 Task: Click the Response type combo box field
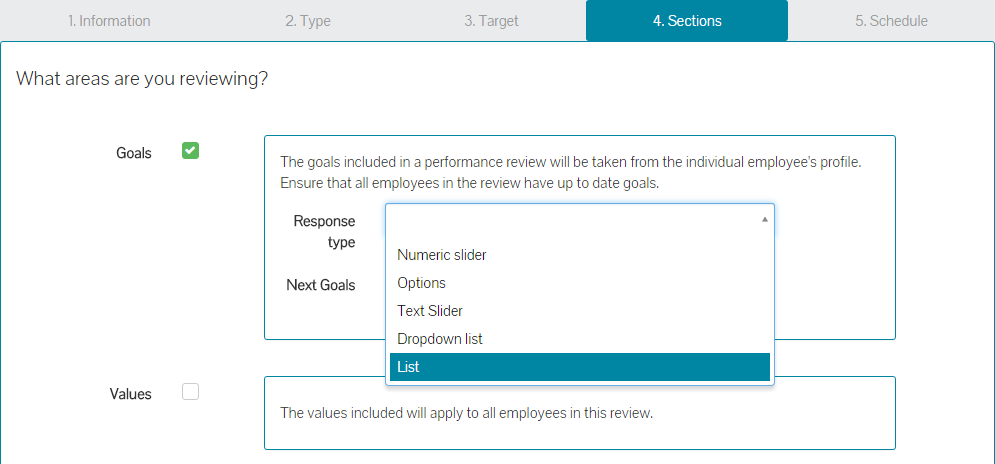[x=570, y=219]
